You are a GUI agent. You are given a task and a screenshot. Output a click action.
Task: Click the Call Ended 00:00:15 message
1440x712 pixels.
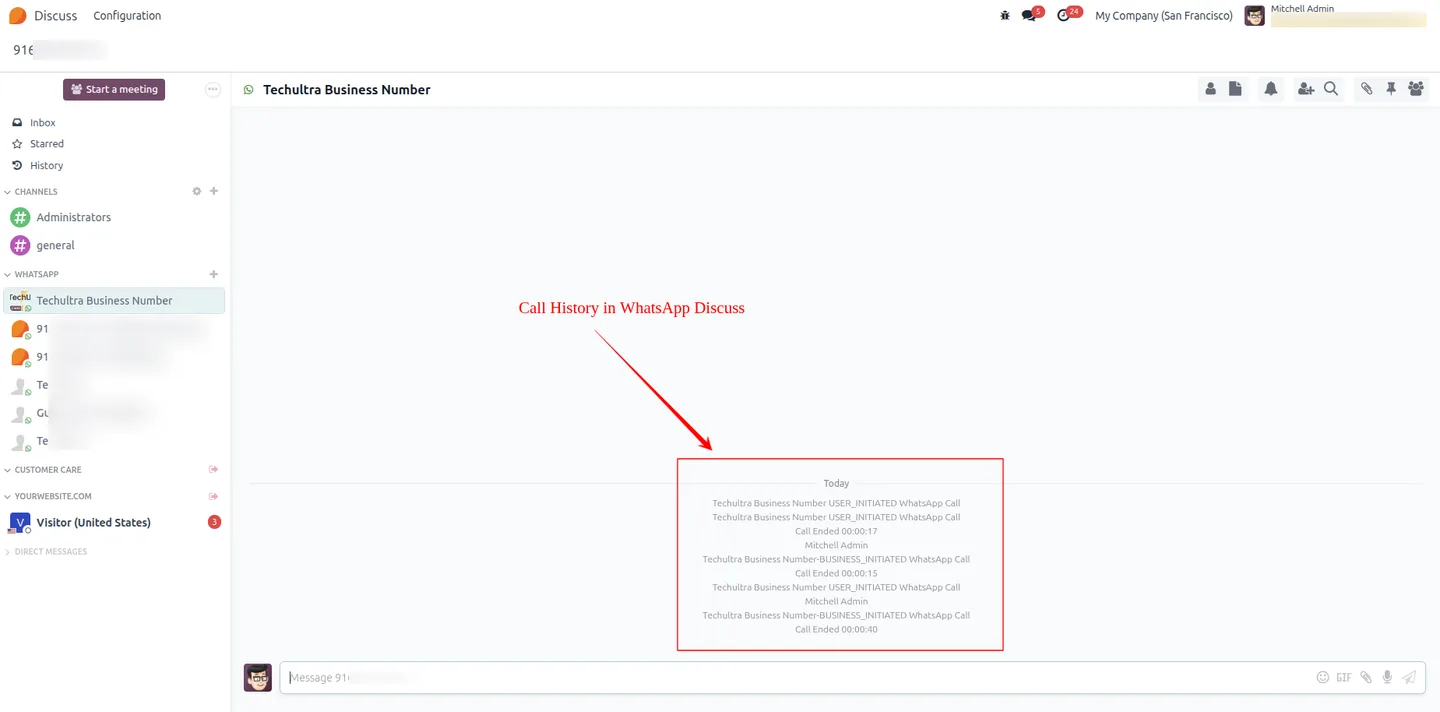[x=836, y=573]
